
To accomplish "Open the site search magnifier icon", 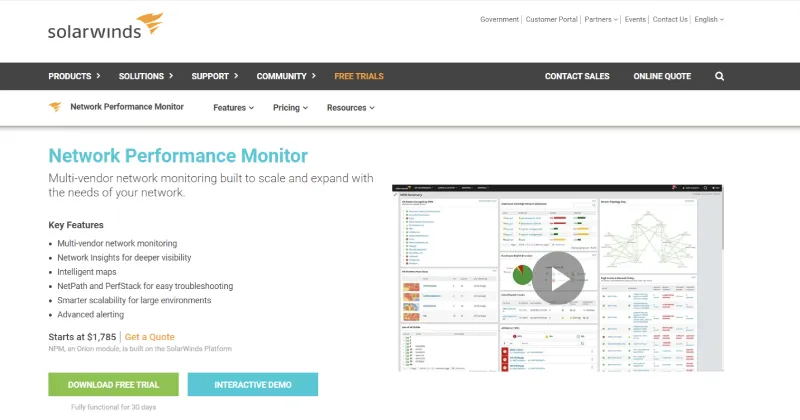I will [719, 76].
